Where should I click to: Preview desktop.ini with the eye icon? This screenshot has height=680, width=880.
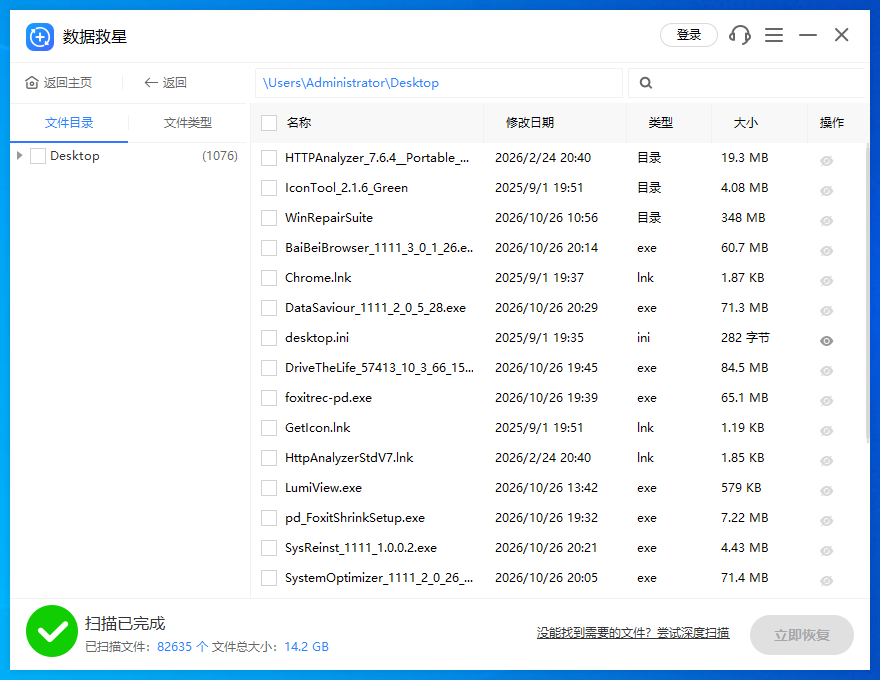pyautogui.click(x=826, y=341)
